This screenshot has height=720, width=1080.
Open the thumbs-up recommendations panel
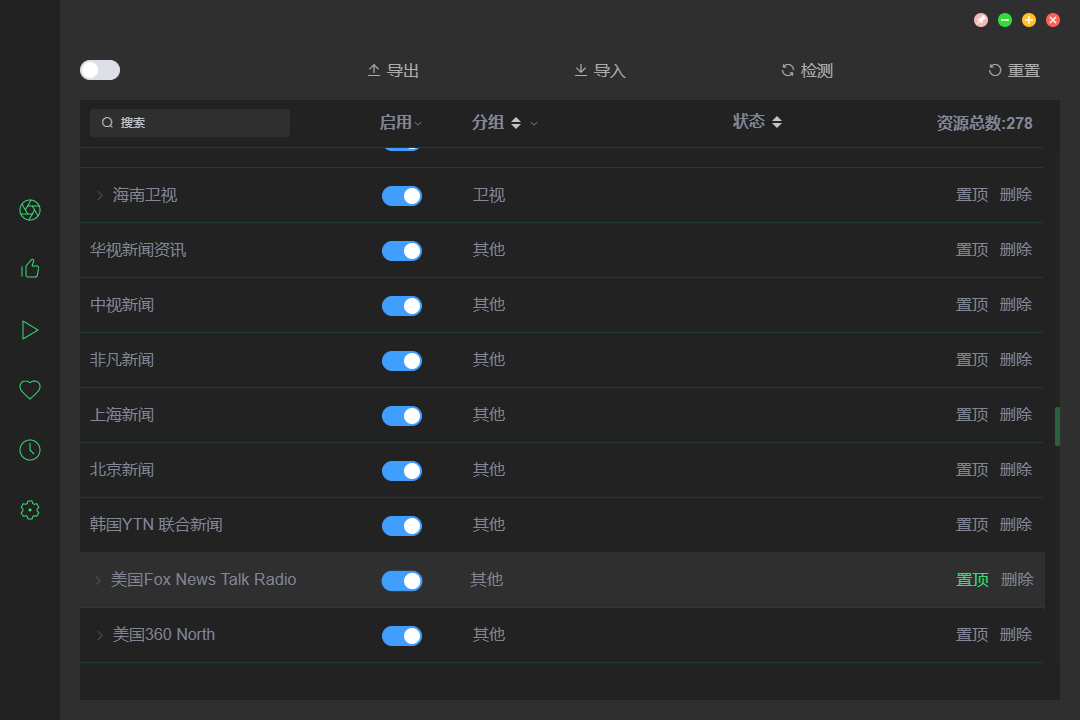click(29, 268)
